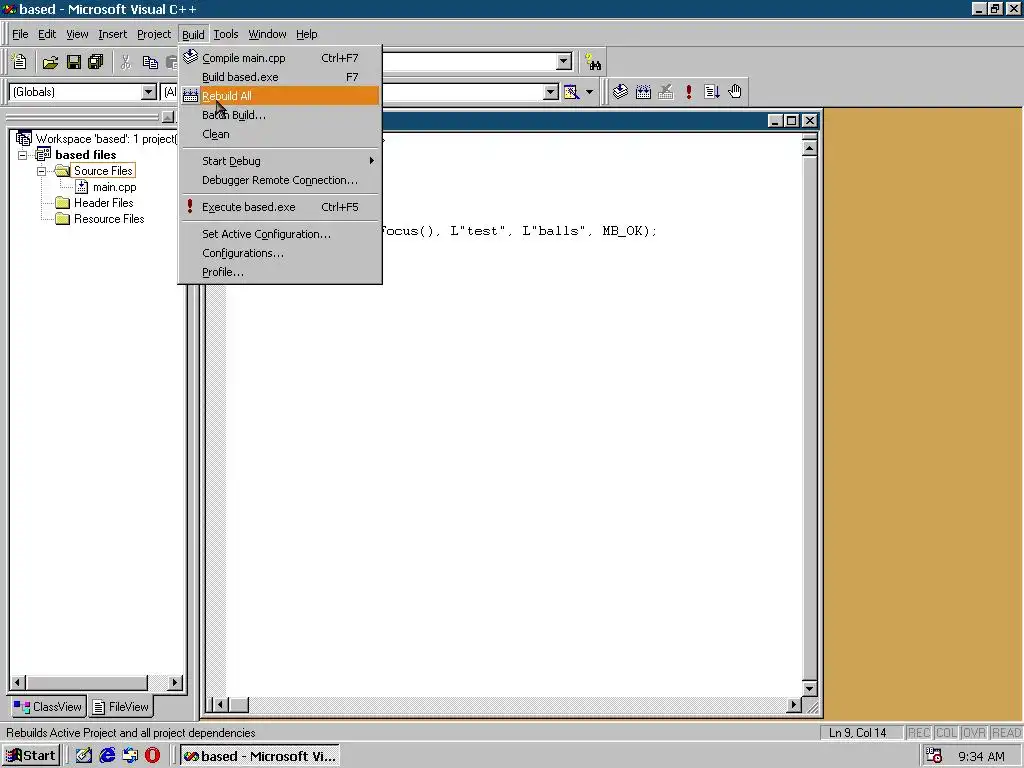Click the Save All toolbar icon
Screen dimensions: 1024x768
tap(96, 62)
